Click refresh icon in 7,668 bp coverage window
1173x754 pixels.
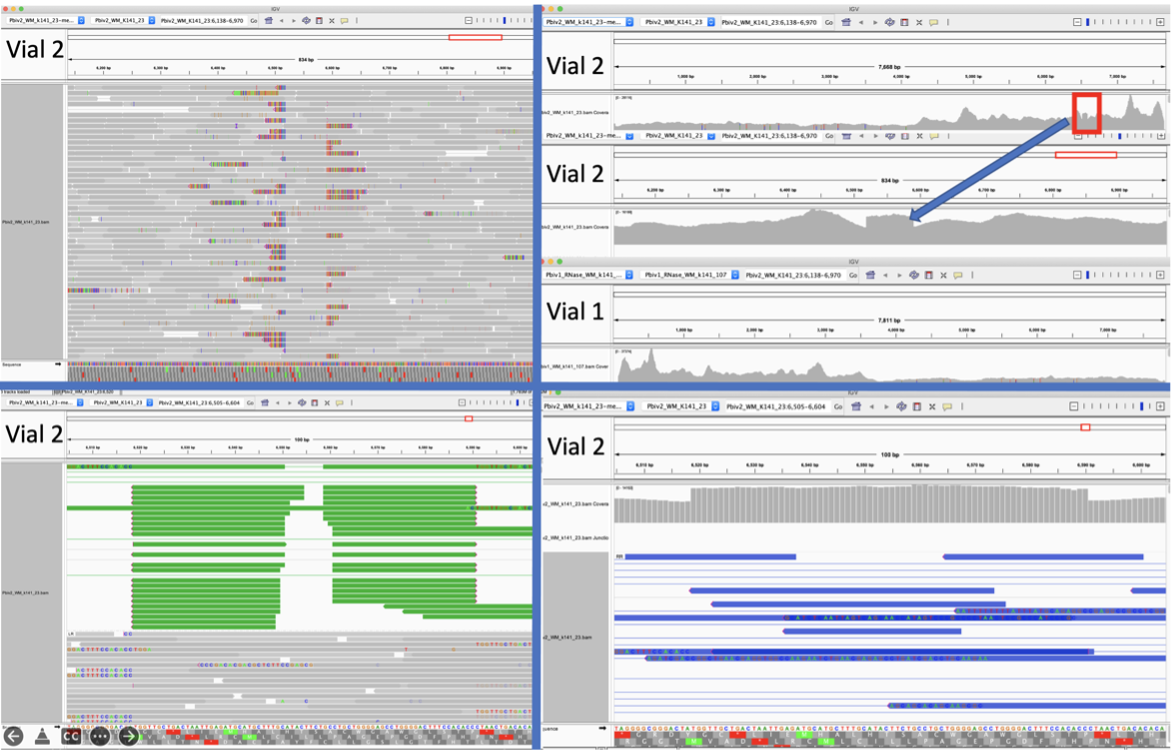click(x=889, y=22)
